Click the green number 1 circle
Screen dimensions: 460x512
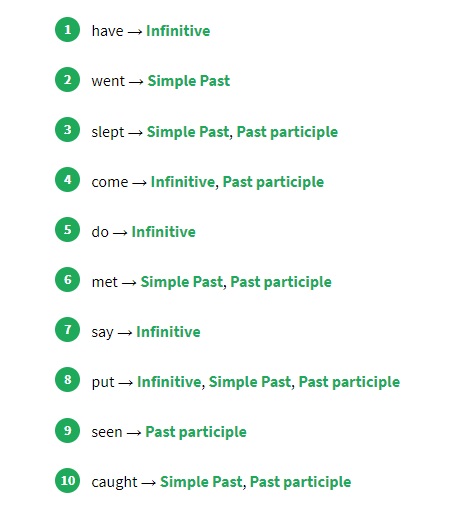click(x=67, y=30)
